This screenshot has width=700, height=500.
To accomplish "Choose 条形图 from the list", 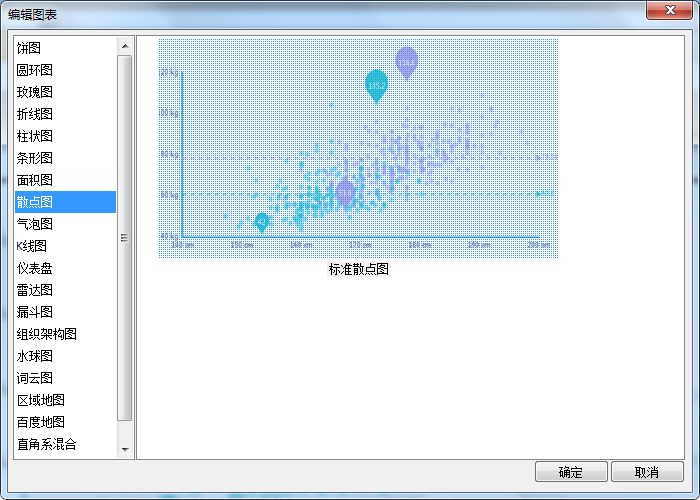I will pos(35,158).
